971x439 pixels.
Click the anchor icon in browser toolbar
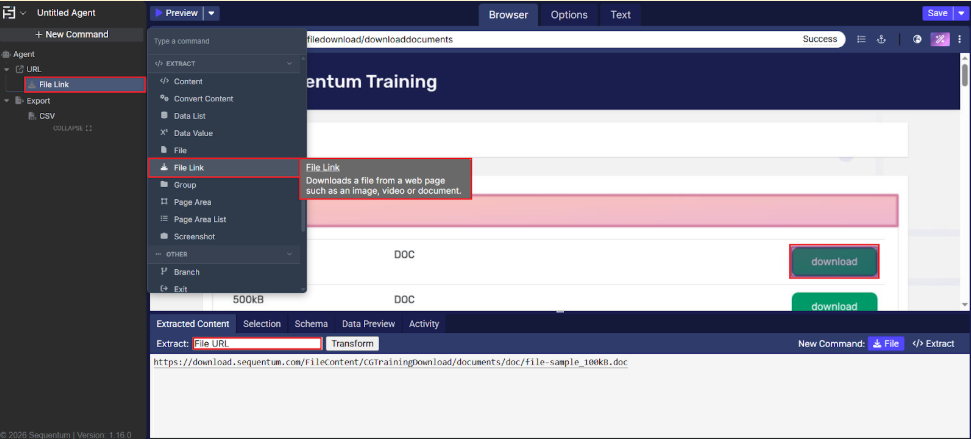[x=882, y=40]
